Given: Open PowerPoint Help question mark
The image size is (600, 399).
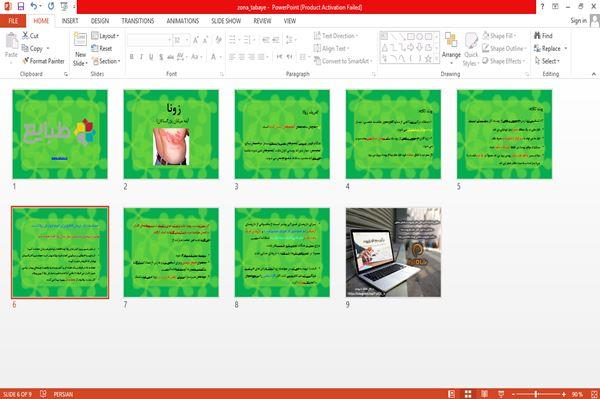Looking at the screenshot, I should click(x=542, y=7).
